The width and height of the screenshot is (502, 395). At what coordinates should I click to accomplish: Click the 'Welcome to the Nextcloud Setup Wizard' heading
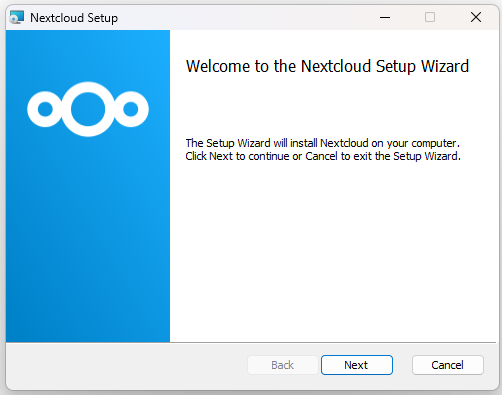pos(327,66)
